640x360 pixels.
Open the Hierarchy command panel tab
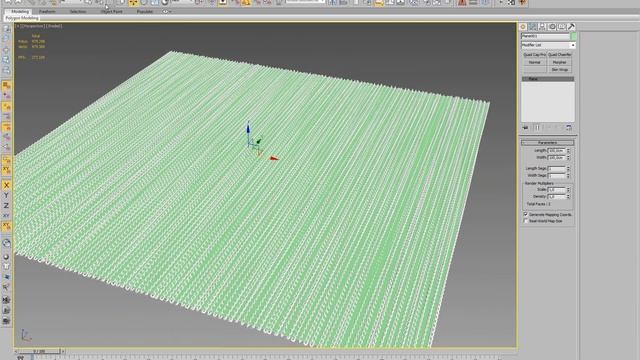(x=542, y=27)
